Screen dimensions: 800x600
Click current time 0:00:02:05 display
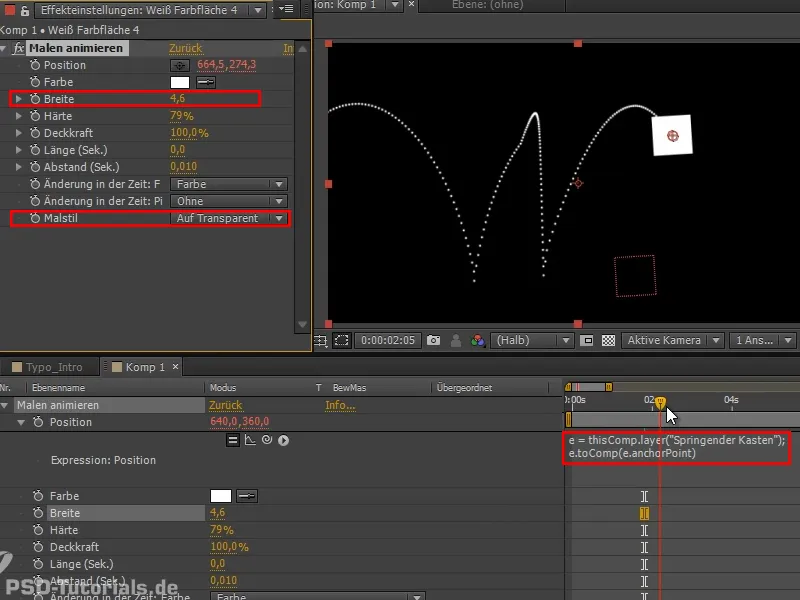point(388,340)
